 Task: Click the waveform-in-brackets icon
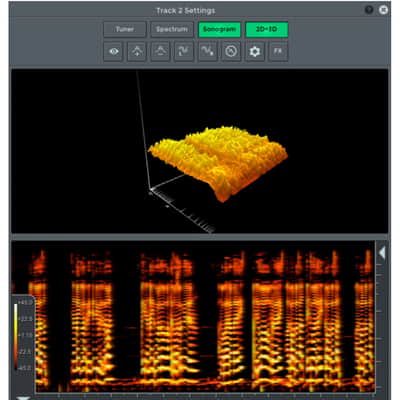click(x=184, y=52)
